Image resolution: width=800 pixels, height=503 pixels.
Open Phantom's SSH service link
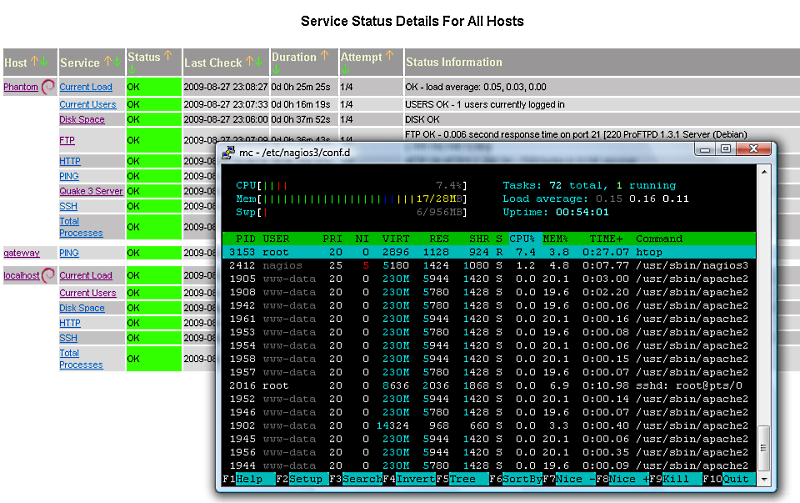coord(68,206)
